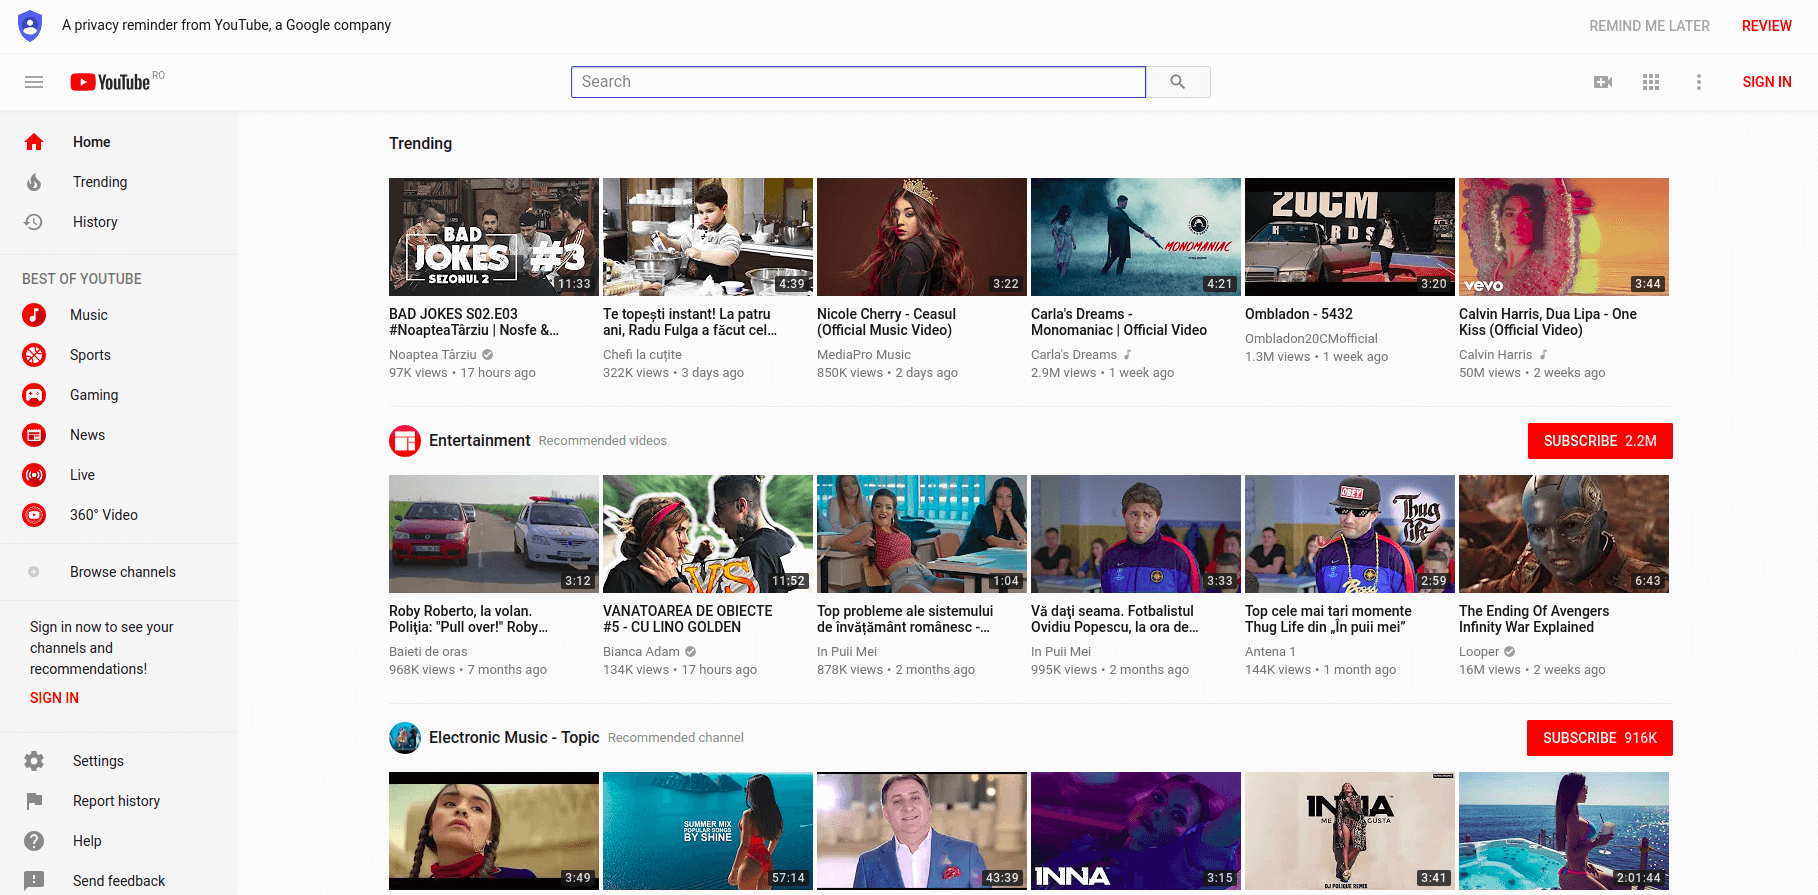
Task: Open the Roby Roberto la volan title
Action: point(468,619)
